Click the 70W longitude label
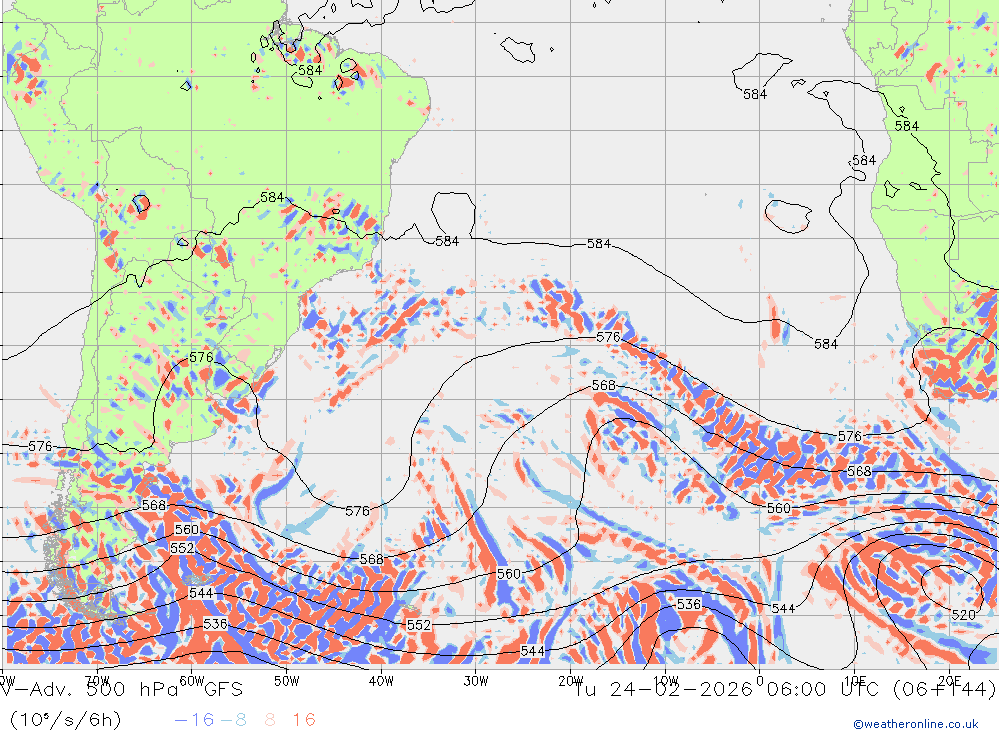1000x733 pixels. tap(98, 681)
